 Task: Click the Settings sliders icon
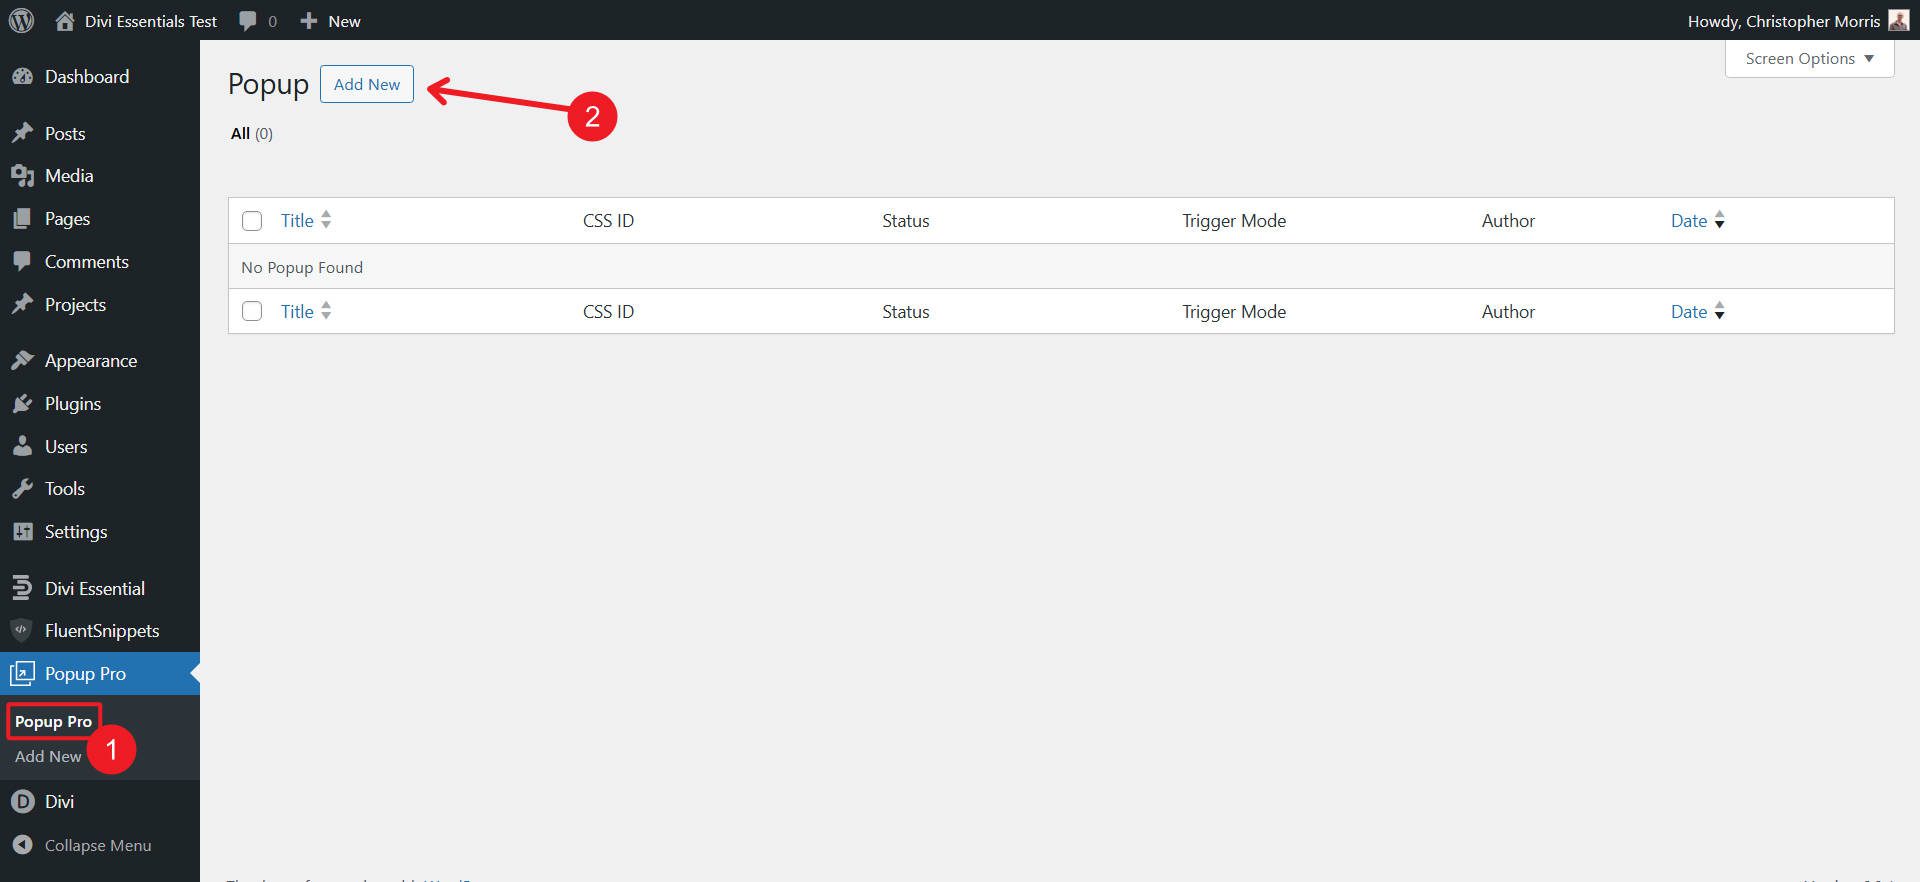tap(22, 532)
